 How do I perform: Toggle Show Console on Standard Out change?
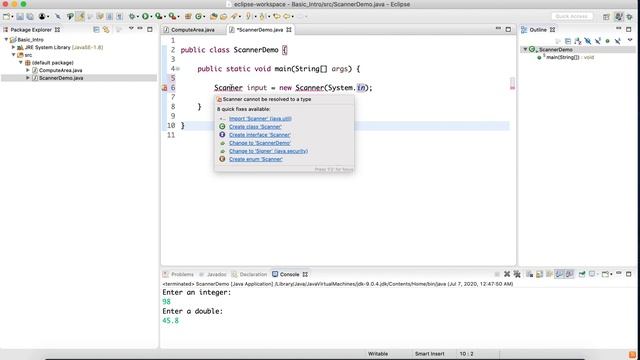pos(559,274)
